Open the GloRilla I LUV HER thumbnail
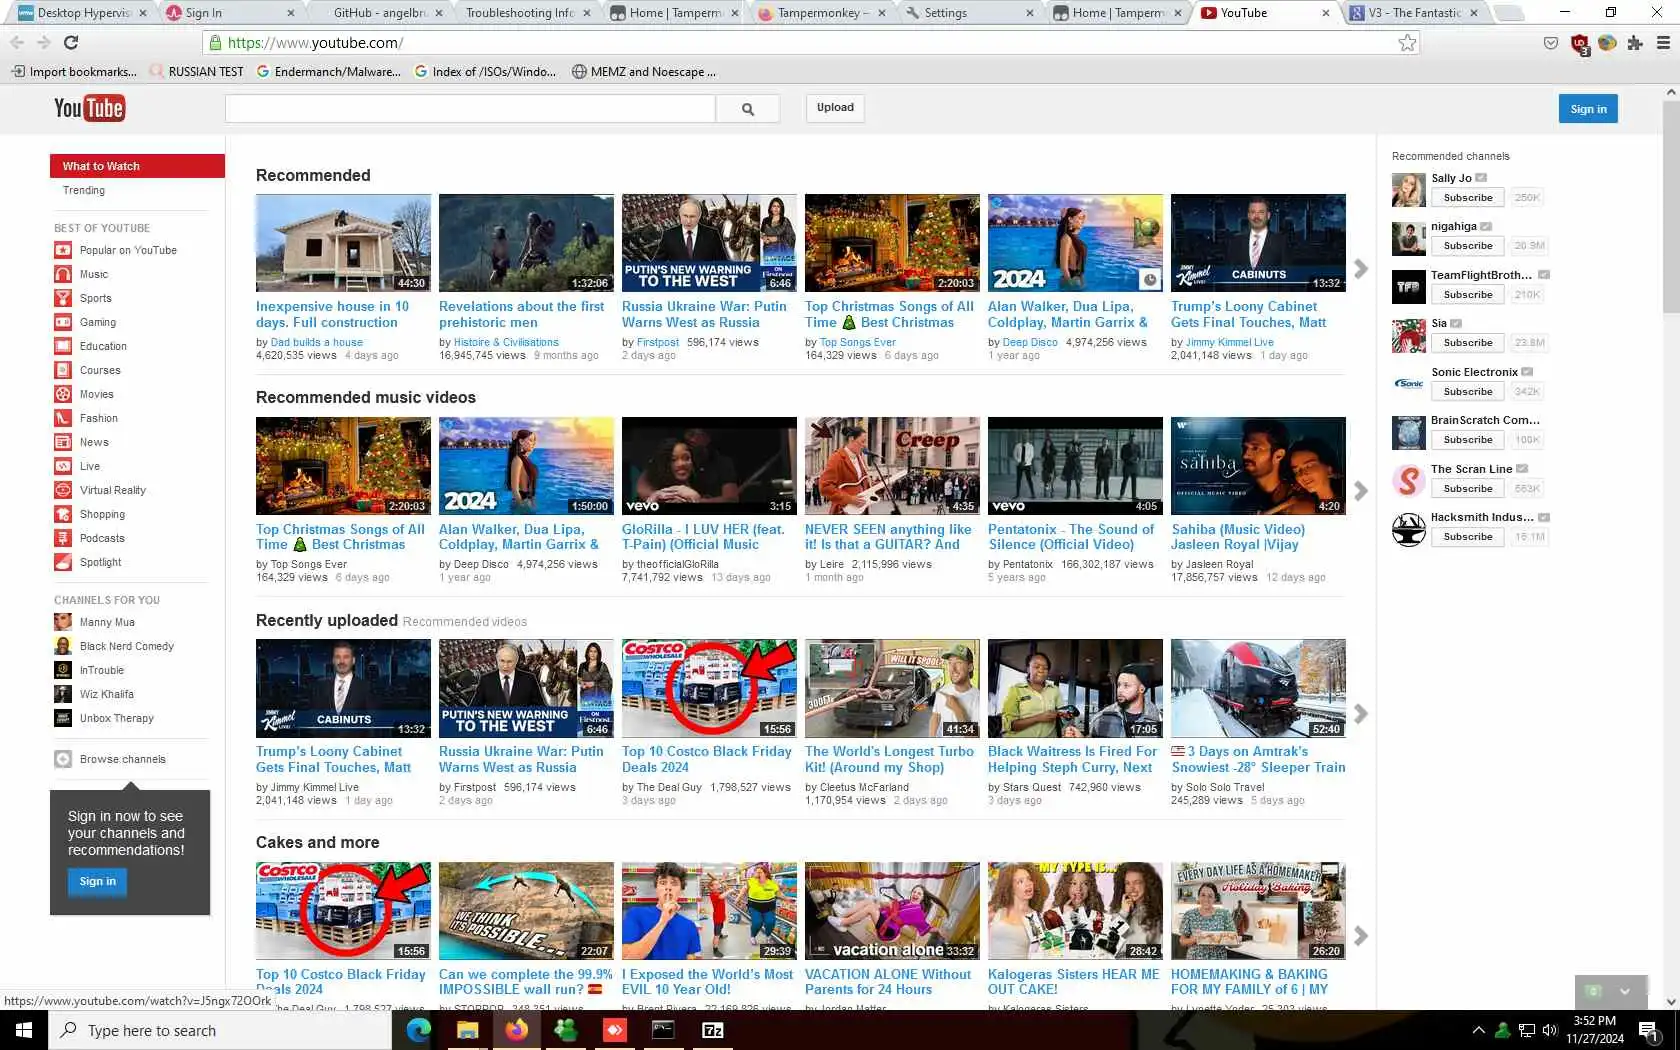Viewport: 1680px width, 1050px height. [709, 466]
